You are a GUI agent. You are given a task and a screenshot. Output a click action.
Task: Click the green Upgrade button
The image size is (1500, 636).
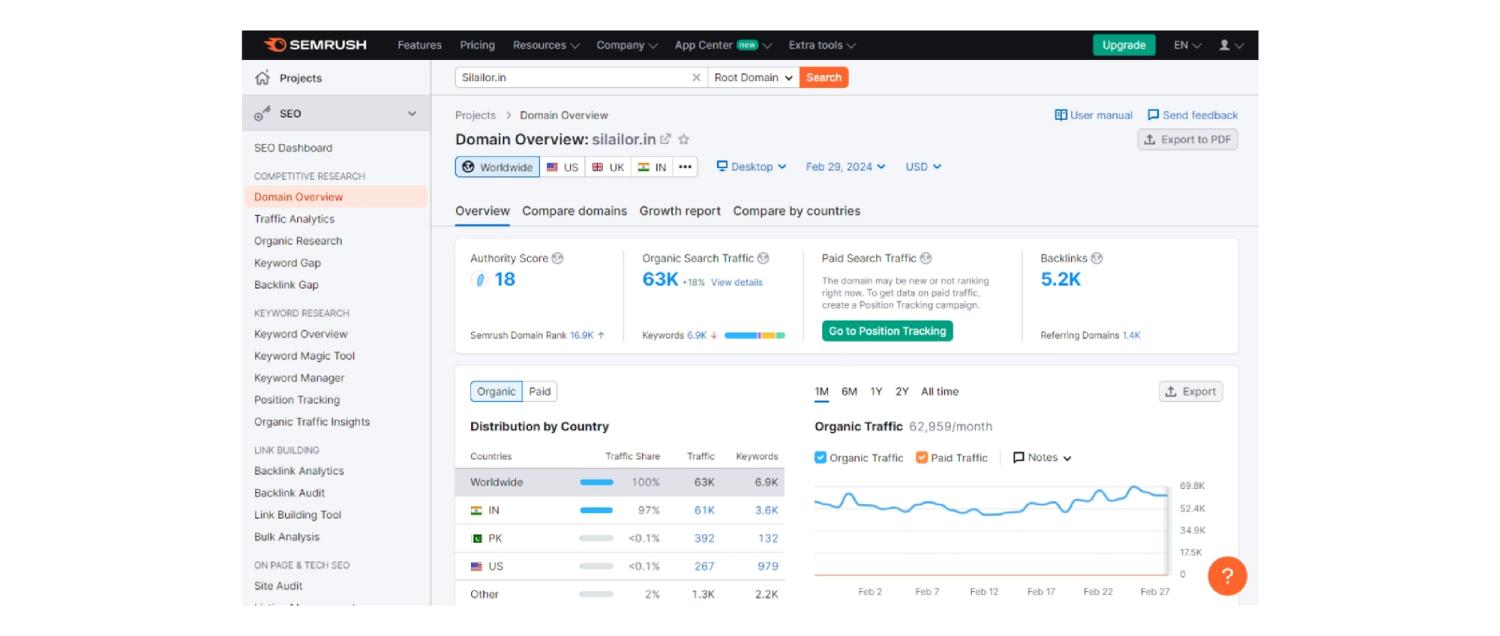tap(1124, 45)
